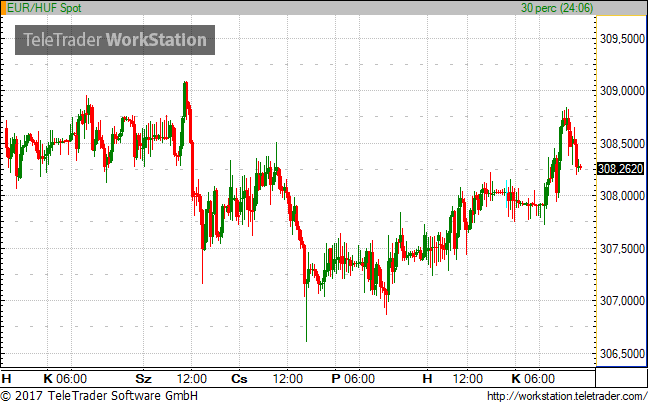Click the 307,5000 price axis label

622,249
